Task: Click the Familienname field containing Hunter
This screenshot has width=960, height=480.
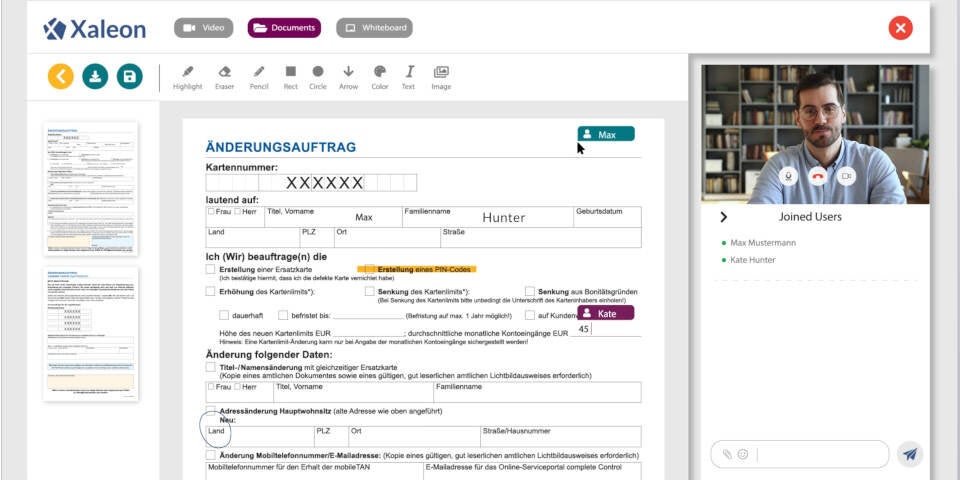Action: pyautogui.click(x=487, y=217)
